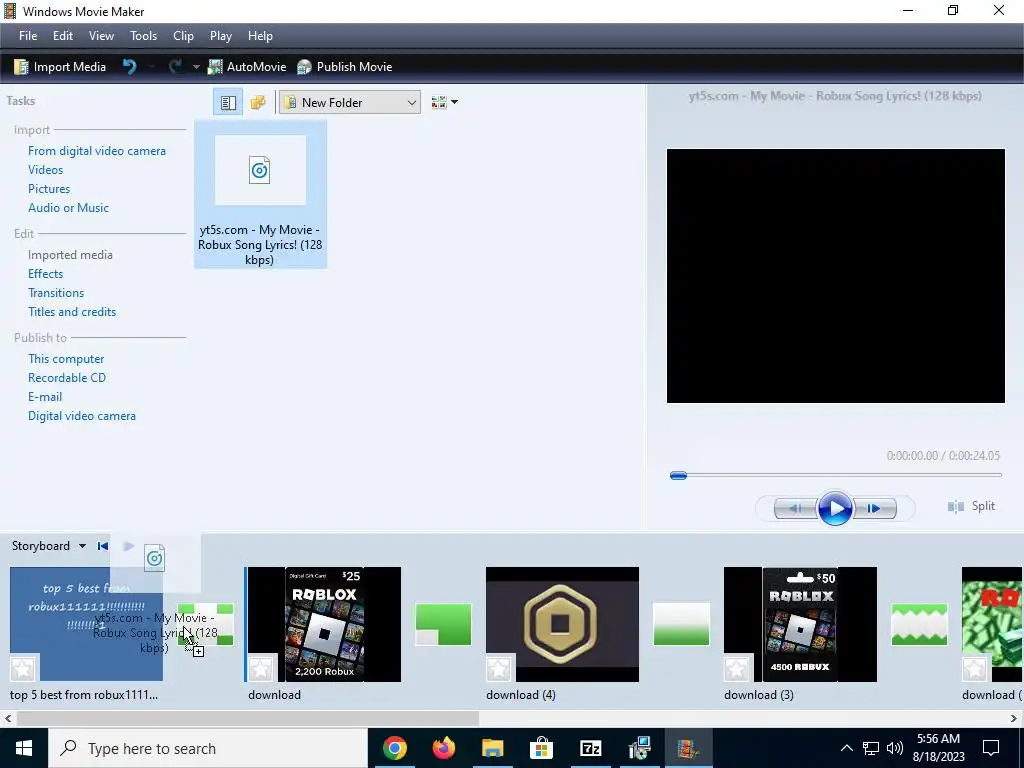Click the Videos import link

45,170
